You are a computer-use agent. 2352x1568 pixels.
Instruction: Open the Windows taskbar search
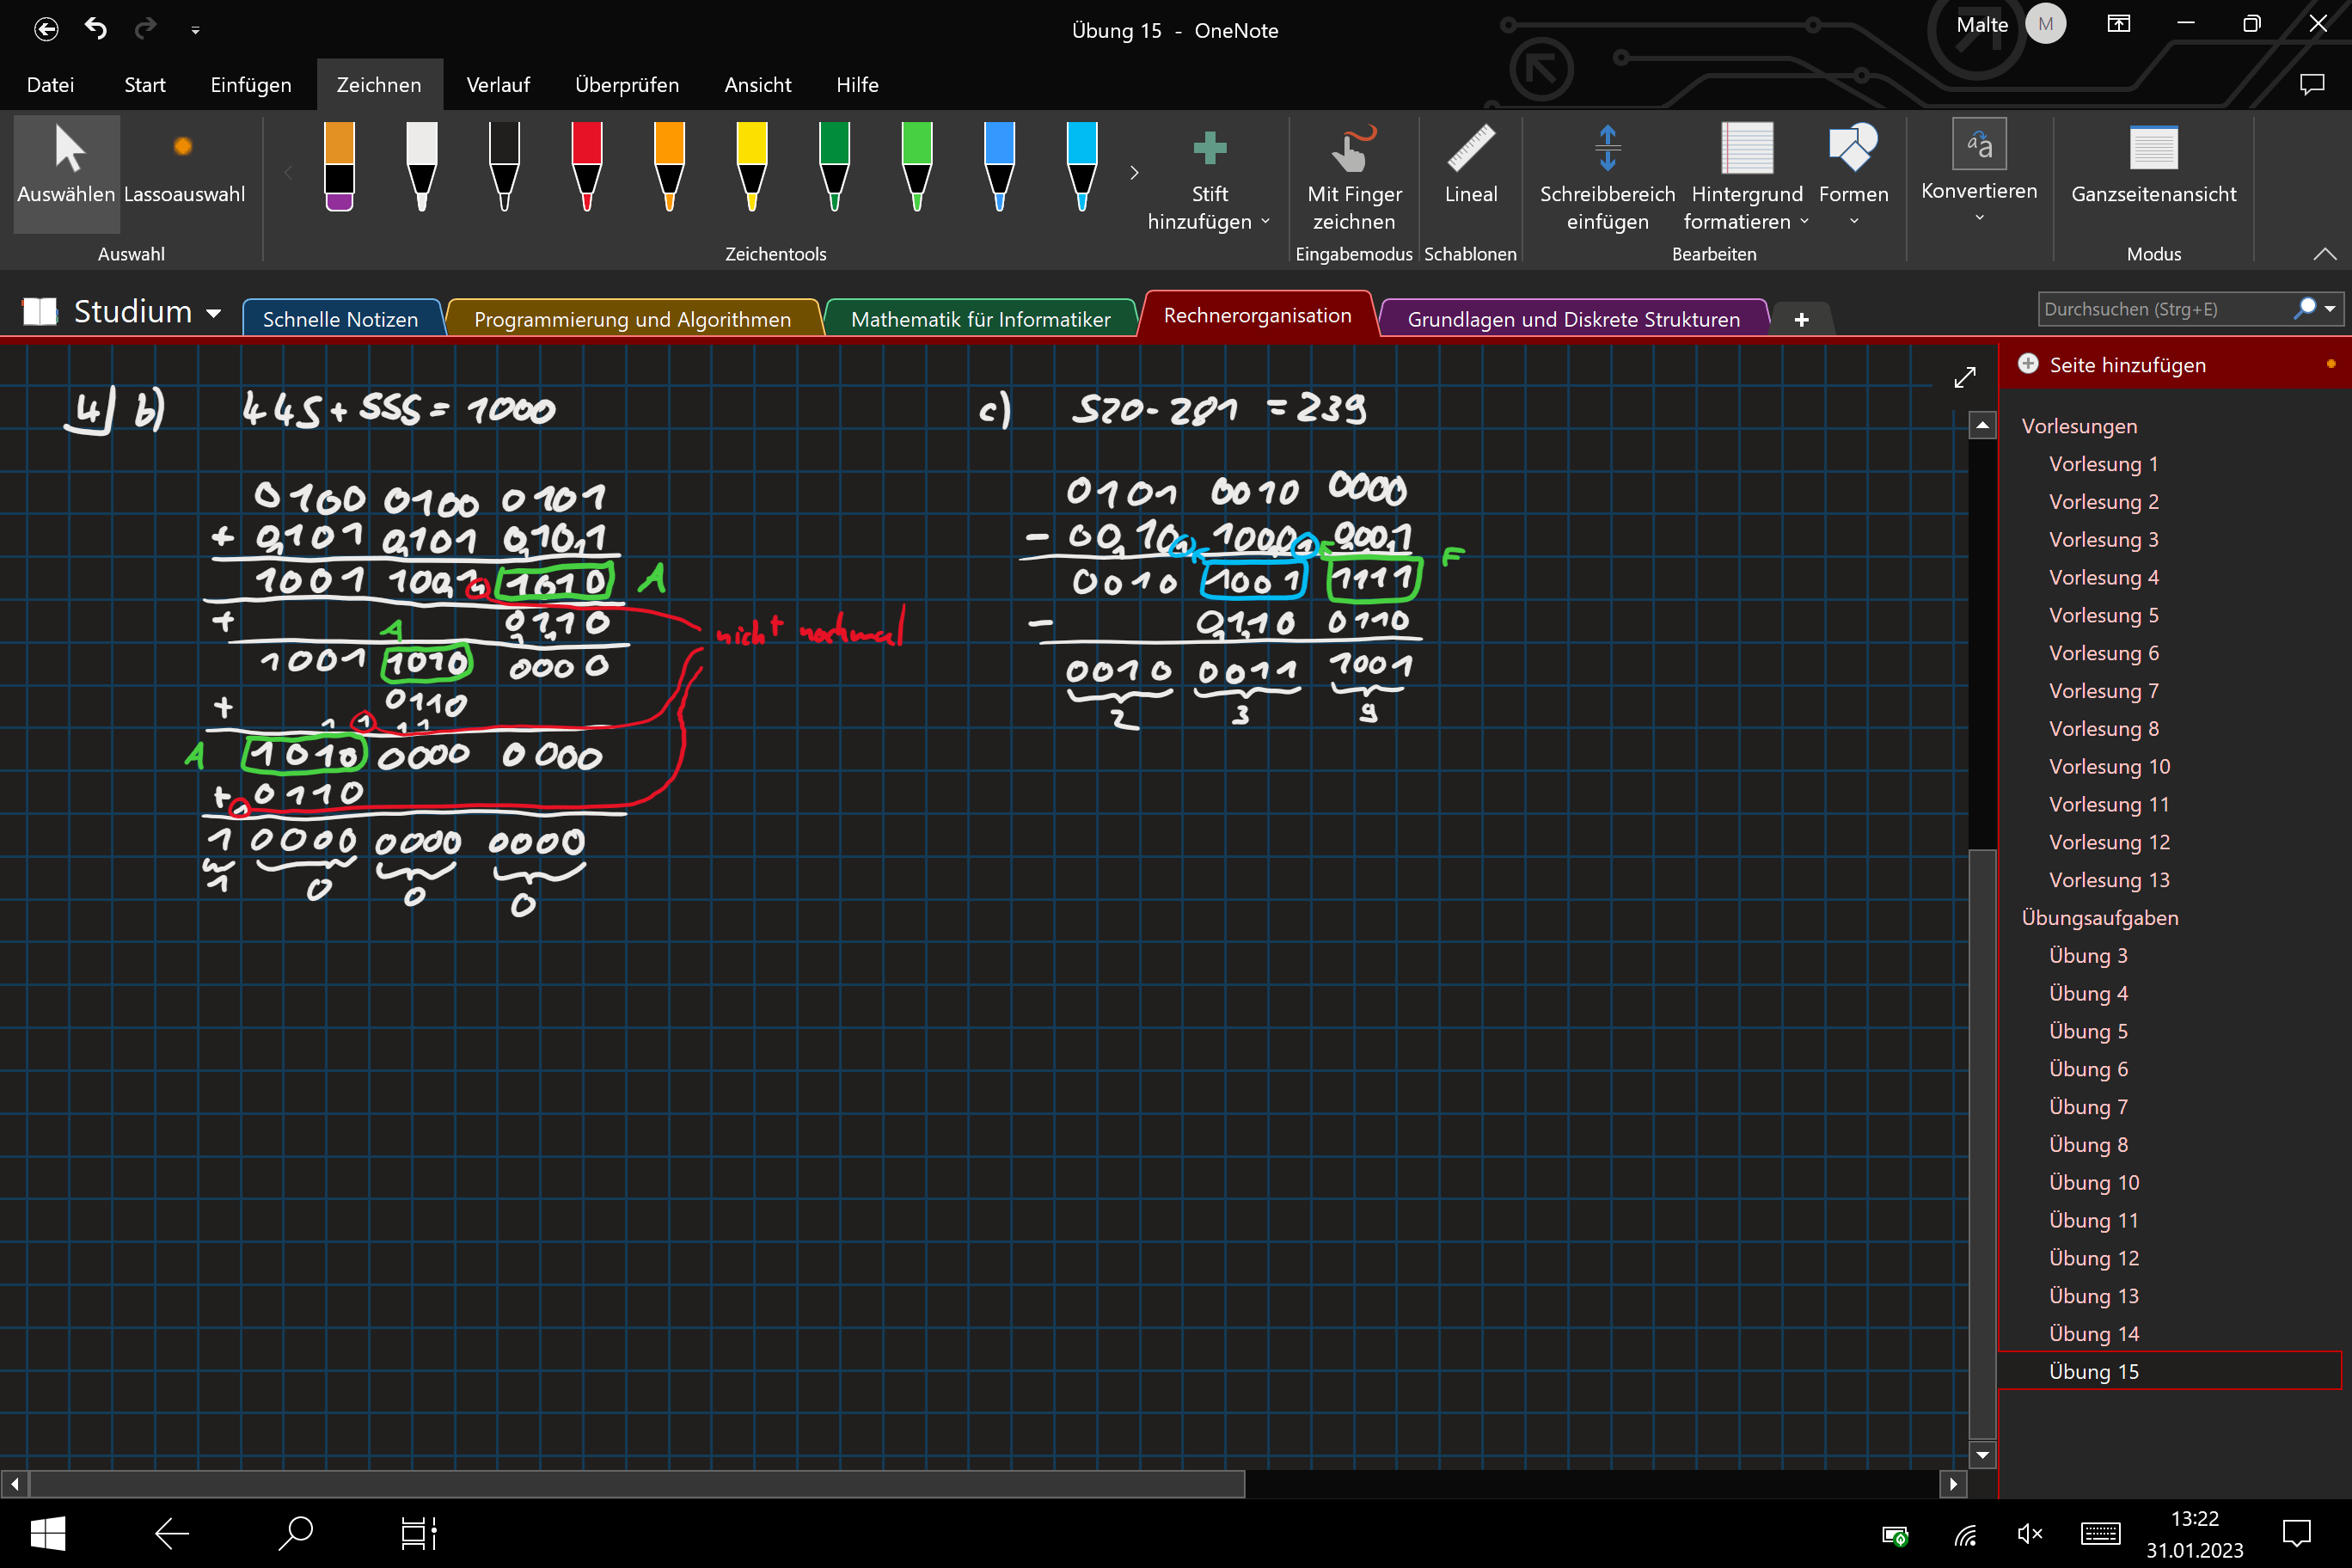click(296, 1532)
